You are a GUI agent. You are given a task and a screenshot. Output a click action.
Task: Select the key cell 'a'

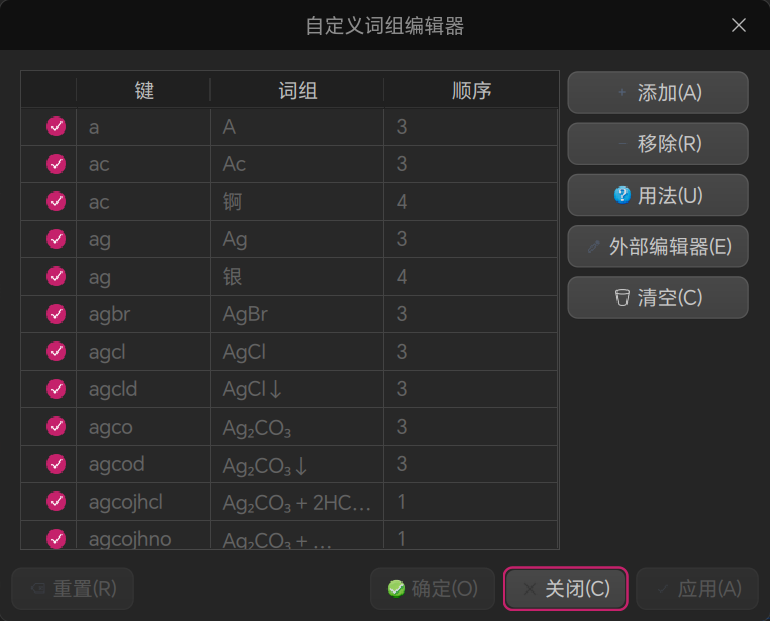click(143, 127)
